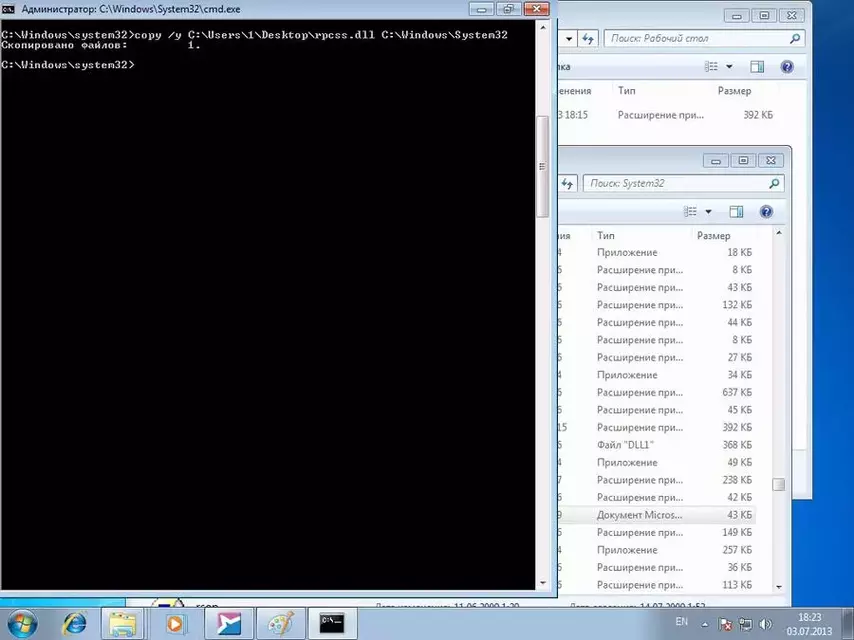Image resolution: width=854 pixels, height=640 pixels.
Task: Open view options dropdown in Desktop window
Action: (729, 66)
